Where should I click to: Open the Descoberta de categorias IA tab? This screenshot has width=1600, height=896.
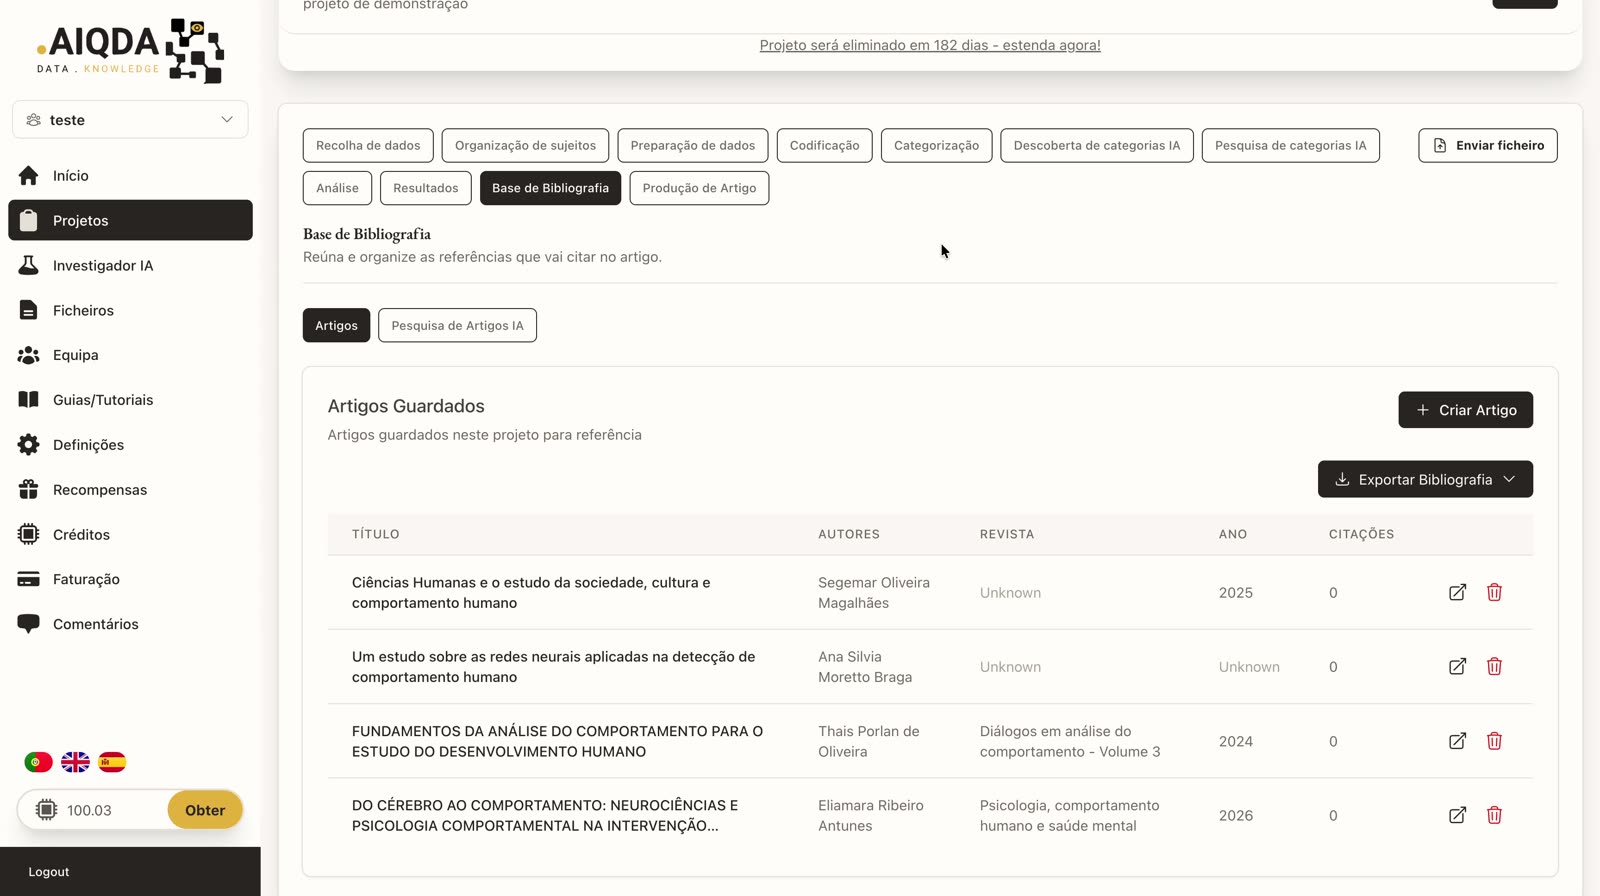coord(1097,145)
